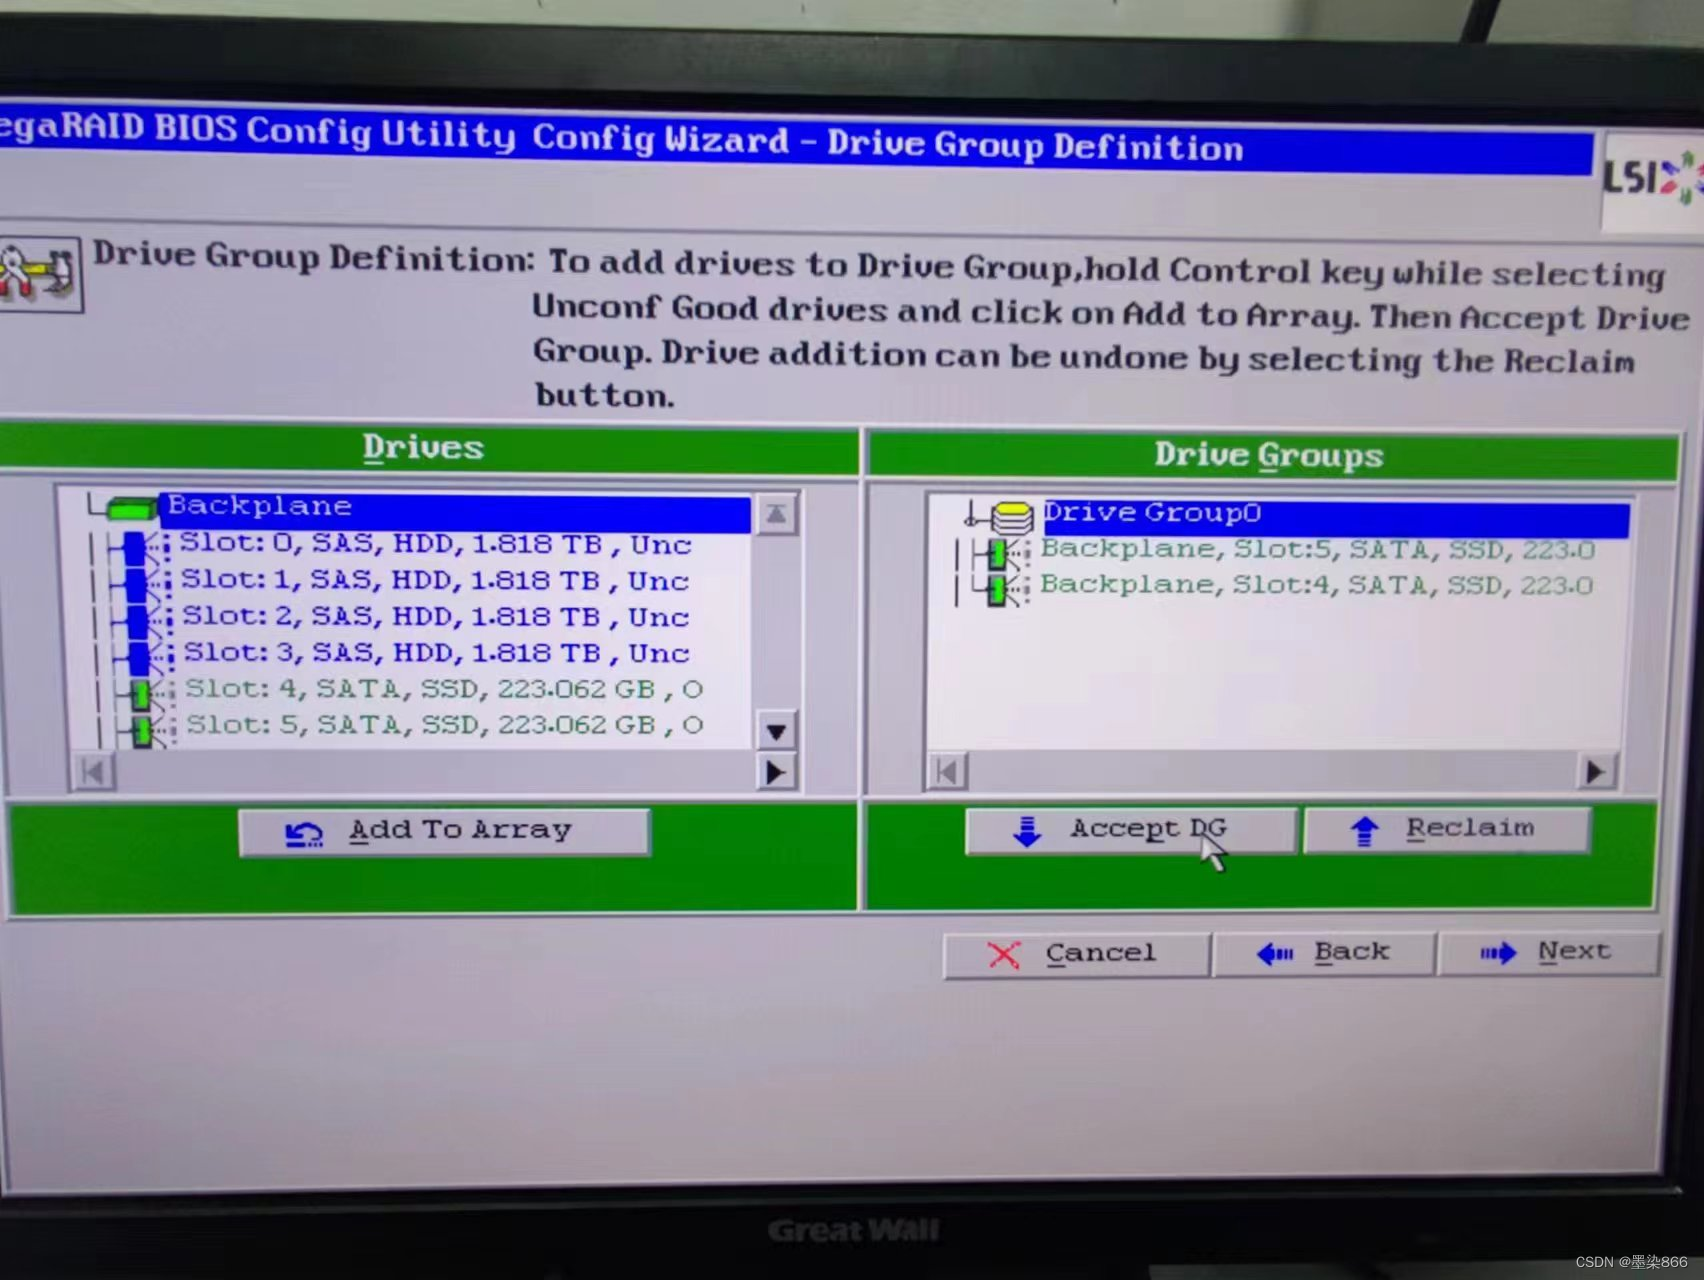
Task: Click the Add To Array button
Action: (445, 831)
